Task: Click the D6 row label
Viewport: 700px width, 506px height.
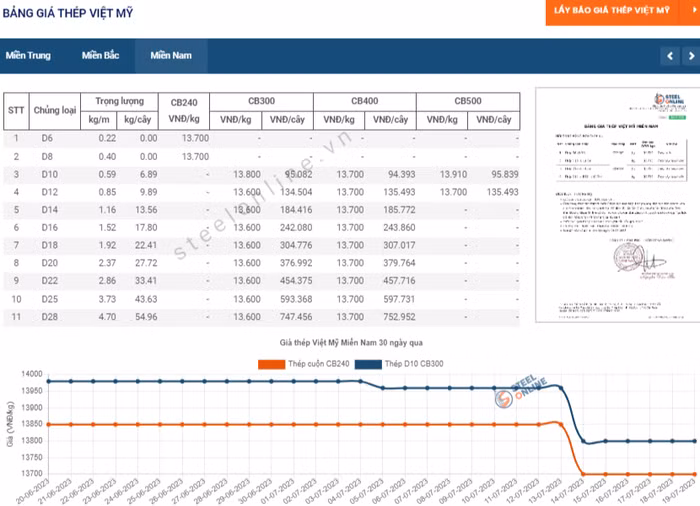Action: point(47,138)
